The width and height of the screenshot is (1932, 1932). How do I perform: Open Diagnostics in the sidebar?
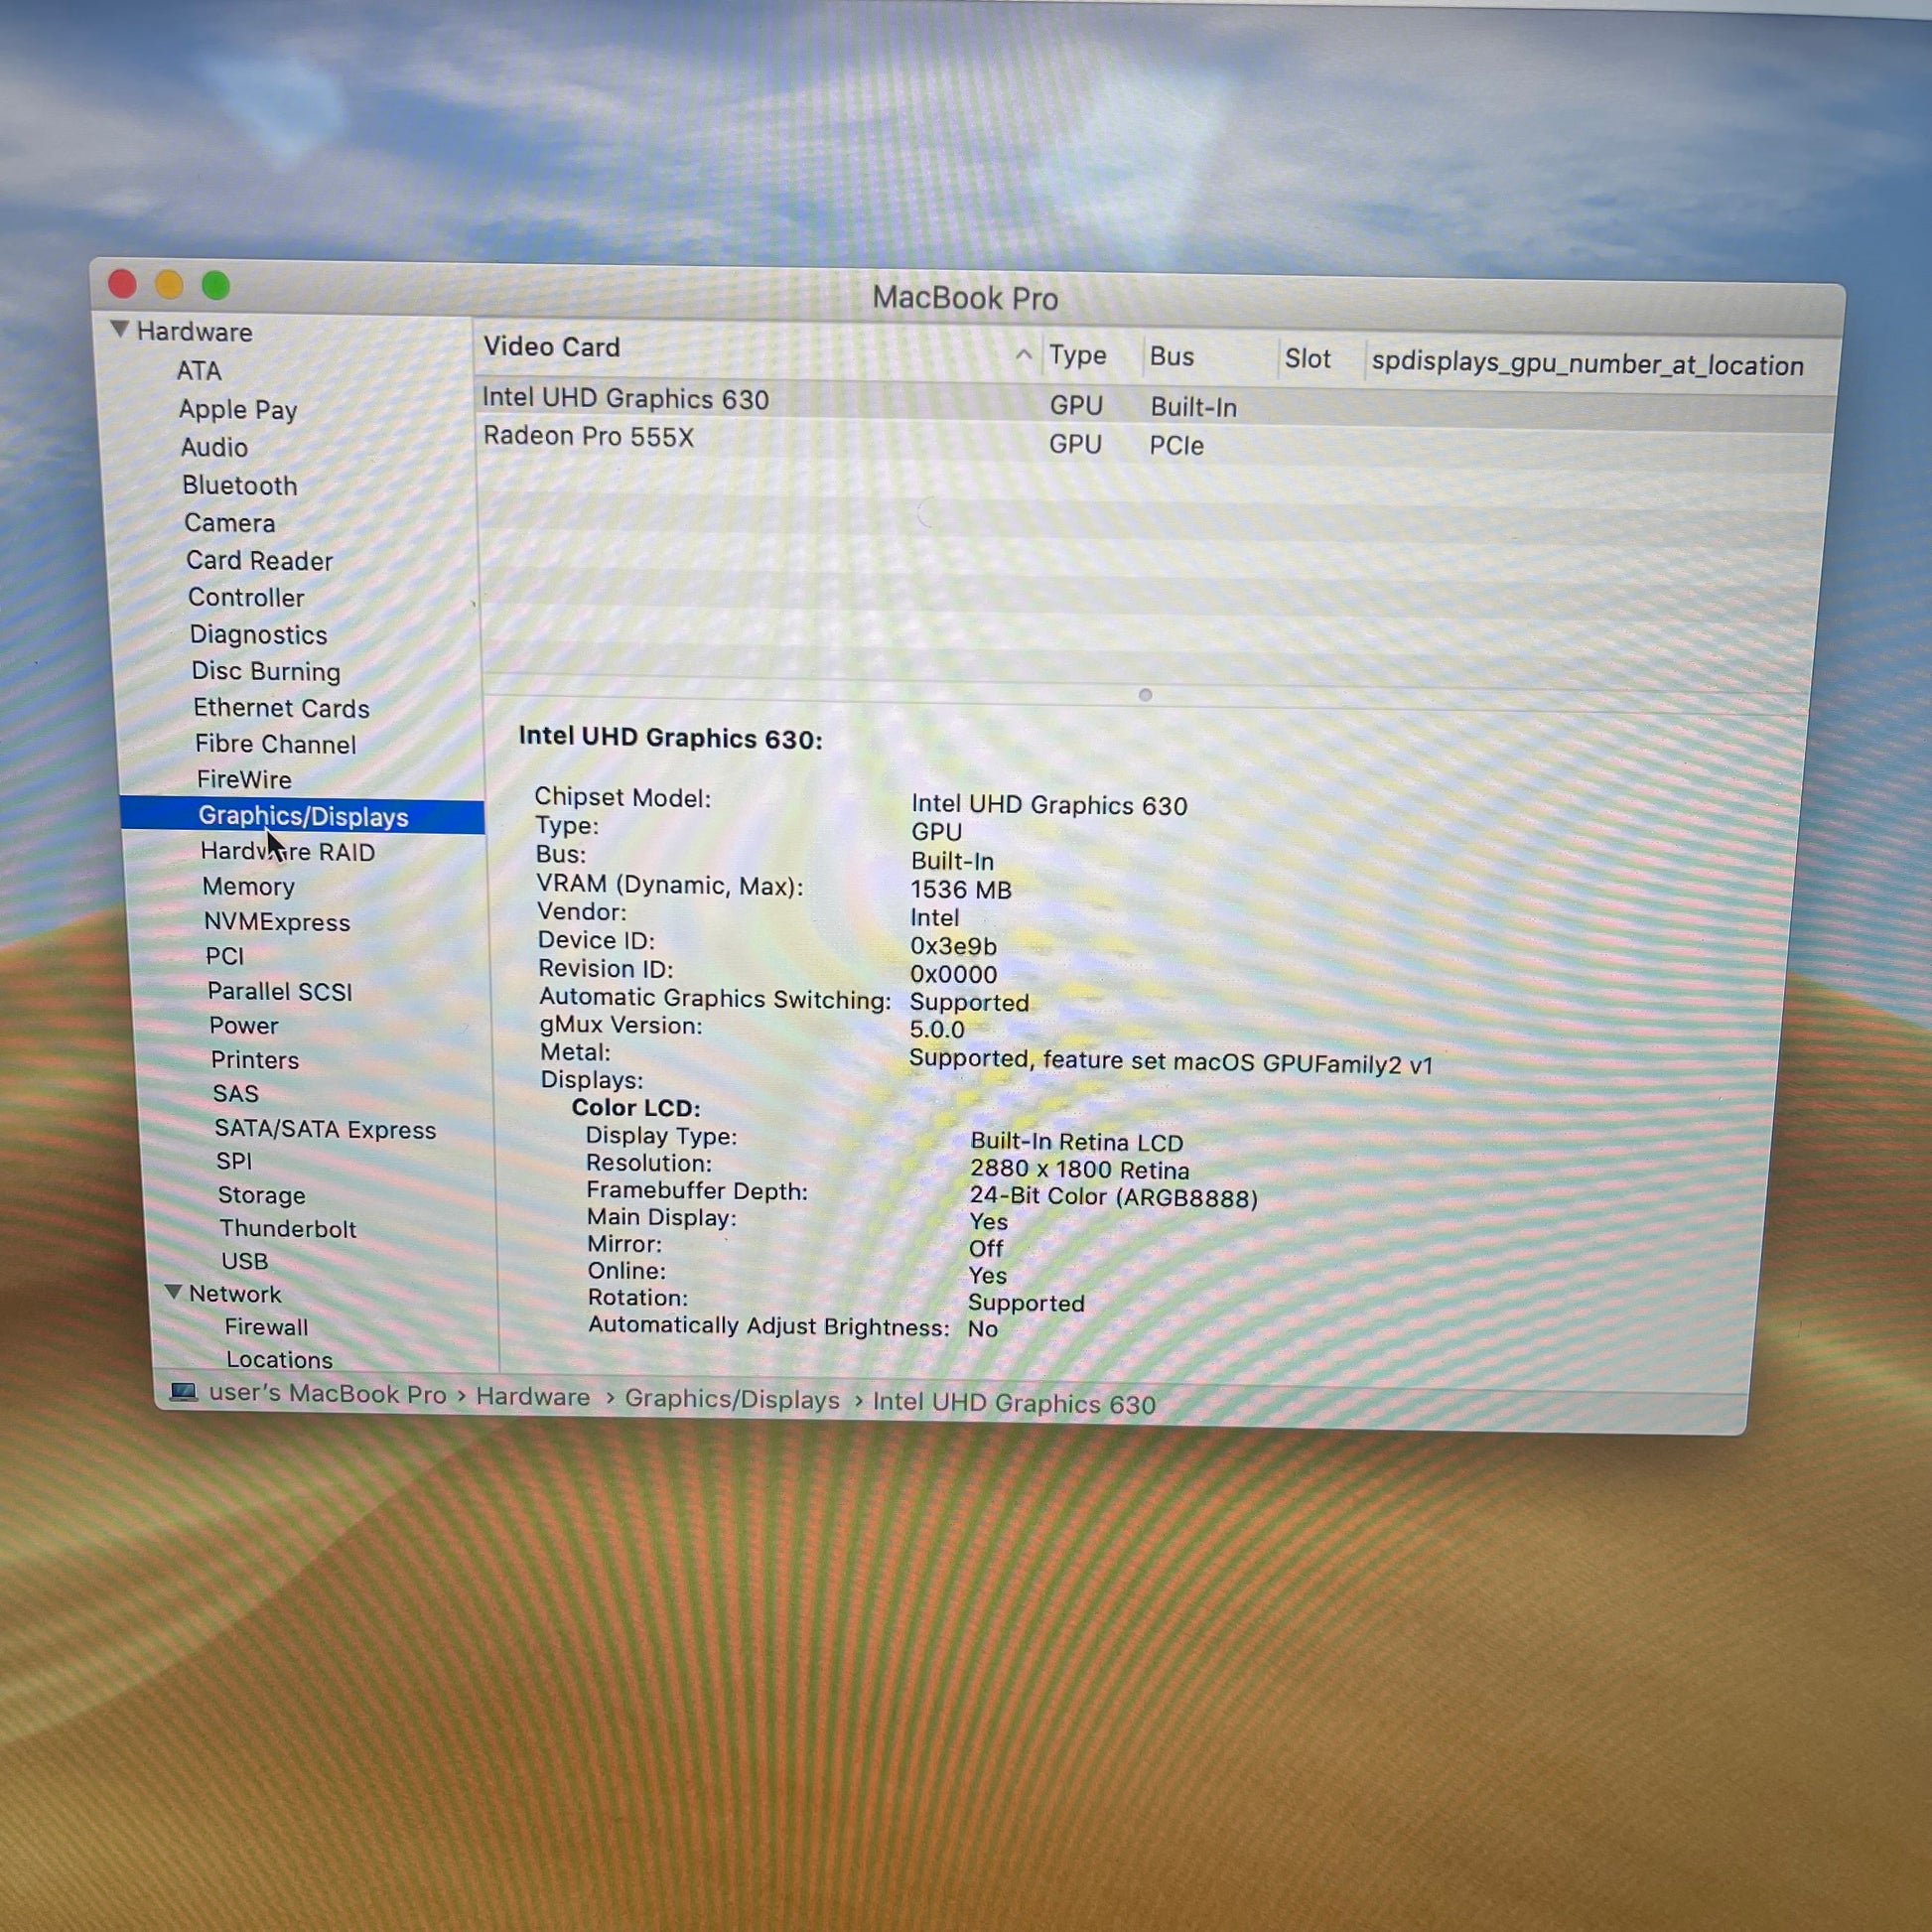click(258, 635)
